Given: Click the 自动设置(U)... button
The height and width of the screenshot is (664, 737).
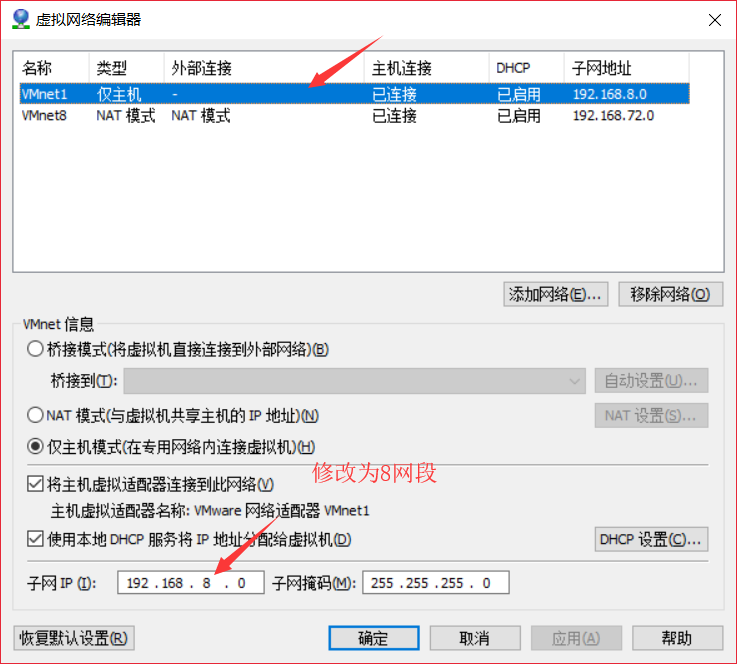Looking at the screenshot, I should pos(651,381).
